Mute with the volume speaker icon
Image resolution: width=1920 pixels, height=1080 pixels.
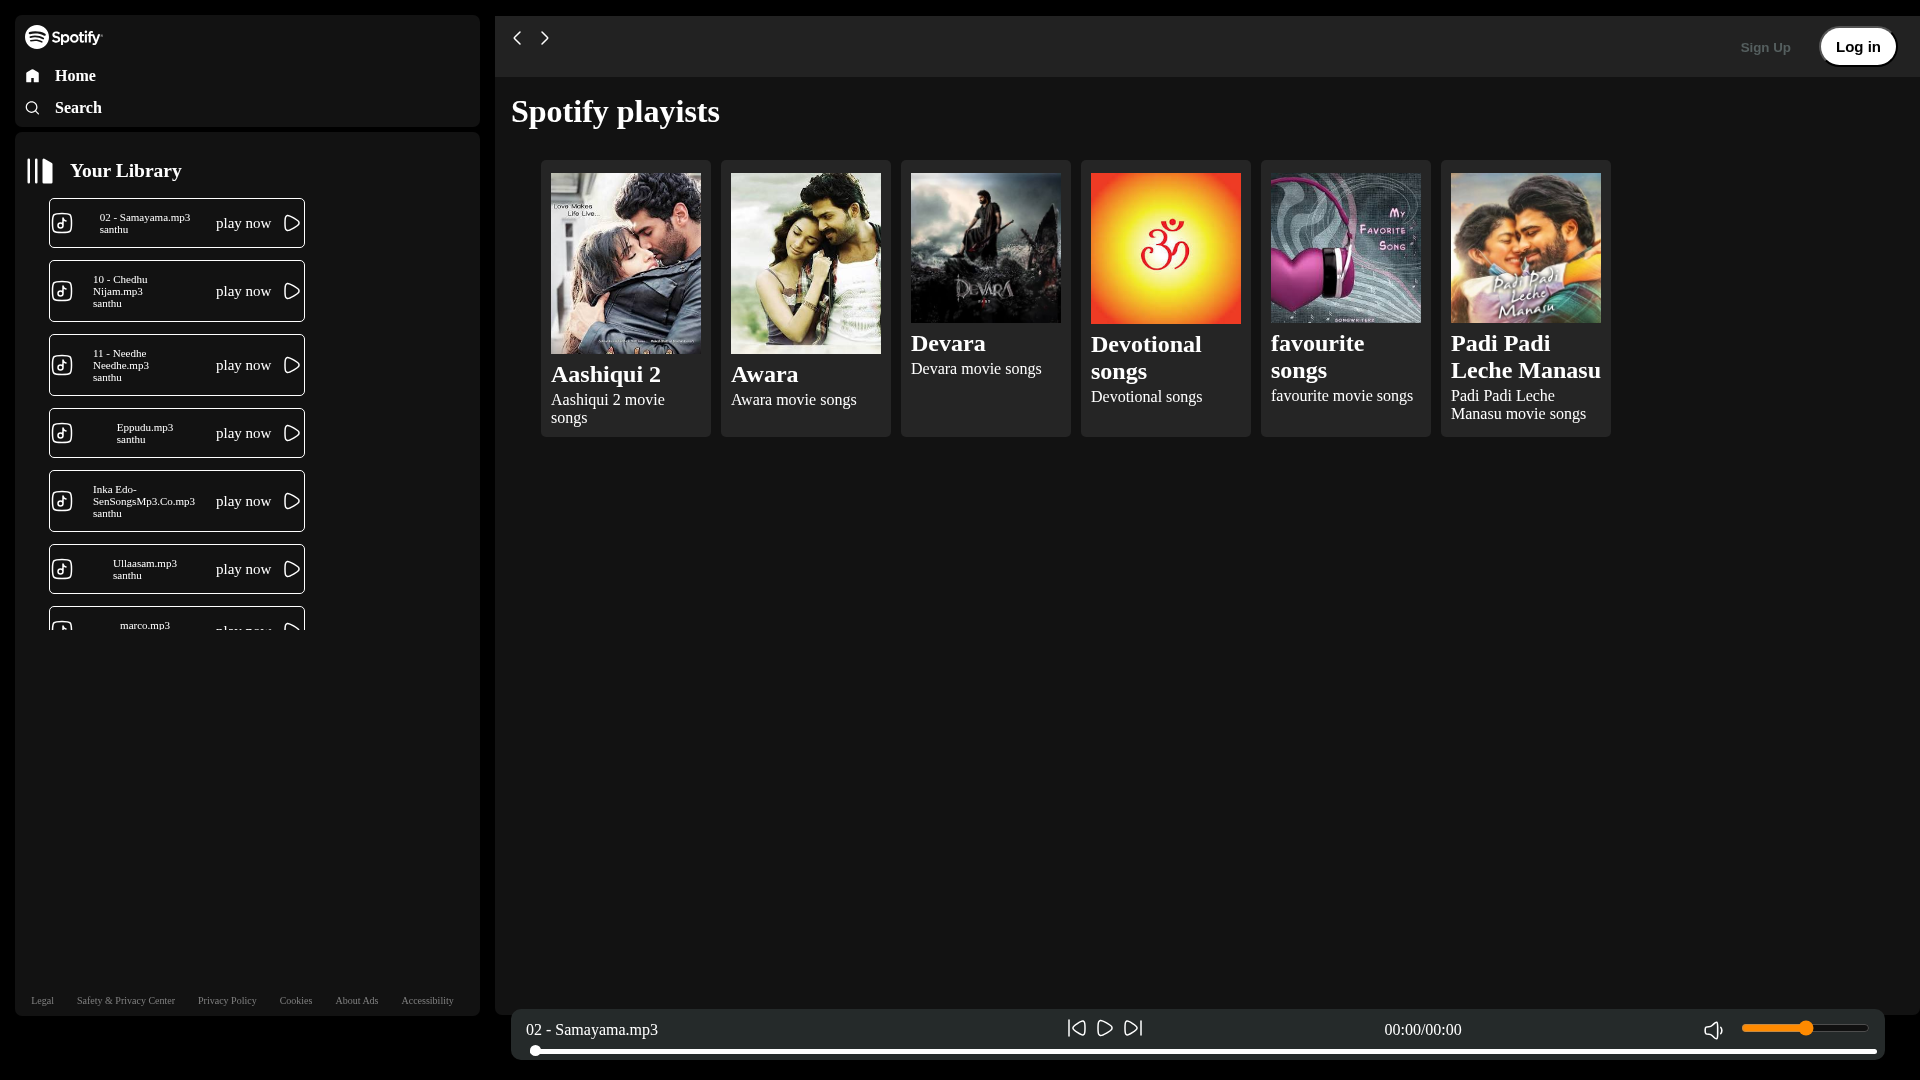(x=1713, y=1030)
